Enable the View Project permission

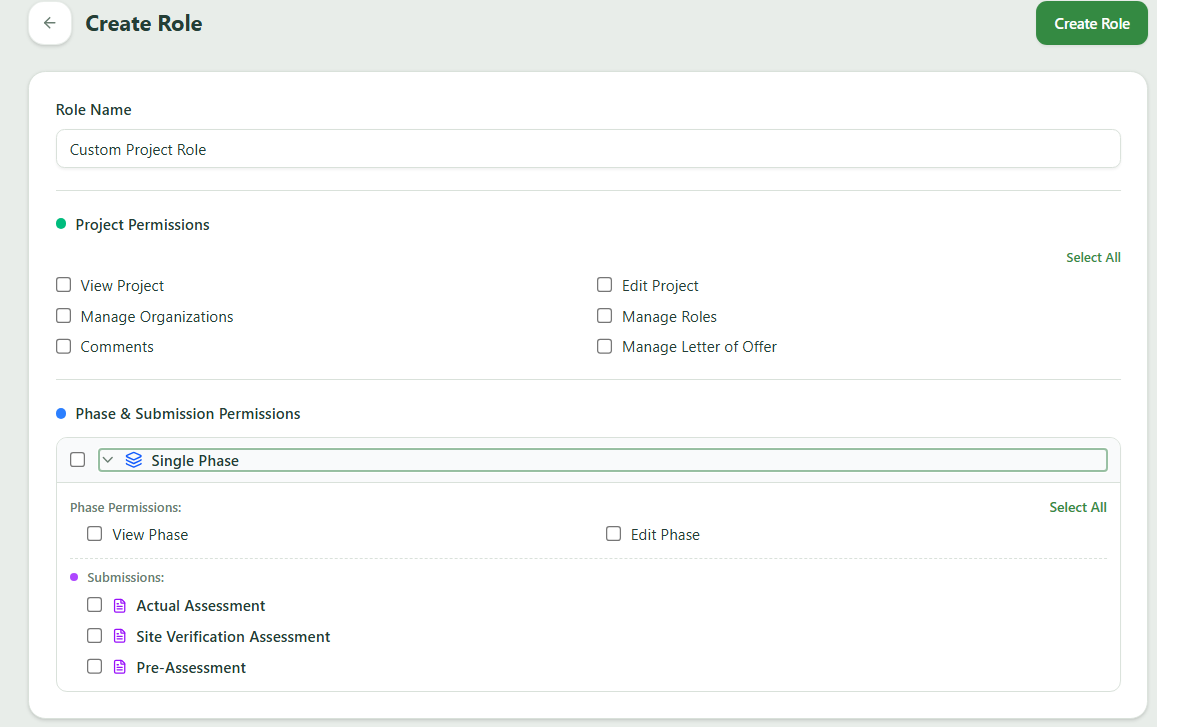click(x=64, y=285)
